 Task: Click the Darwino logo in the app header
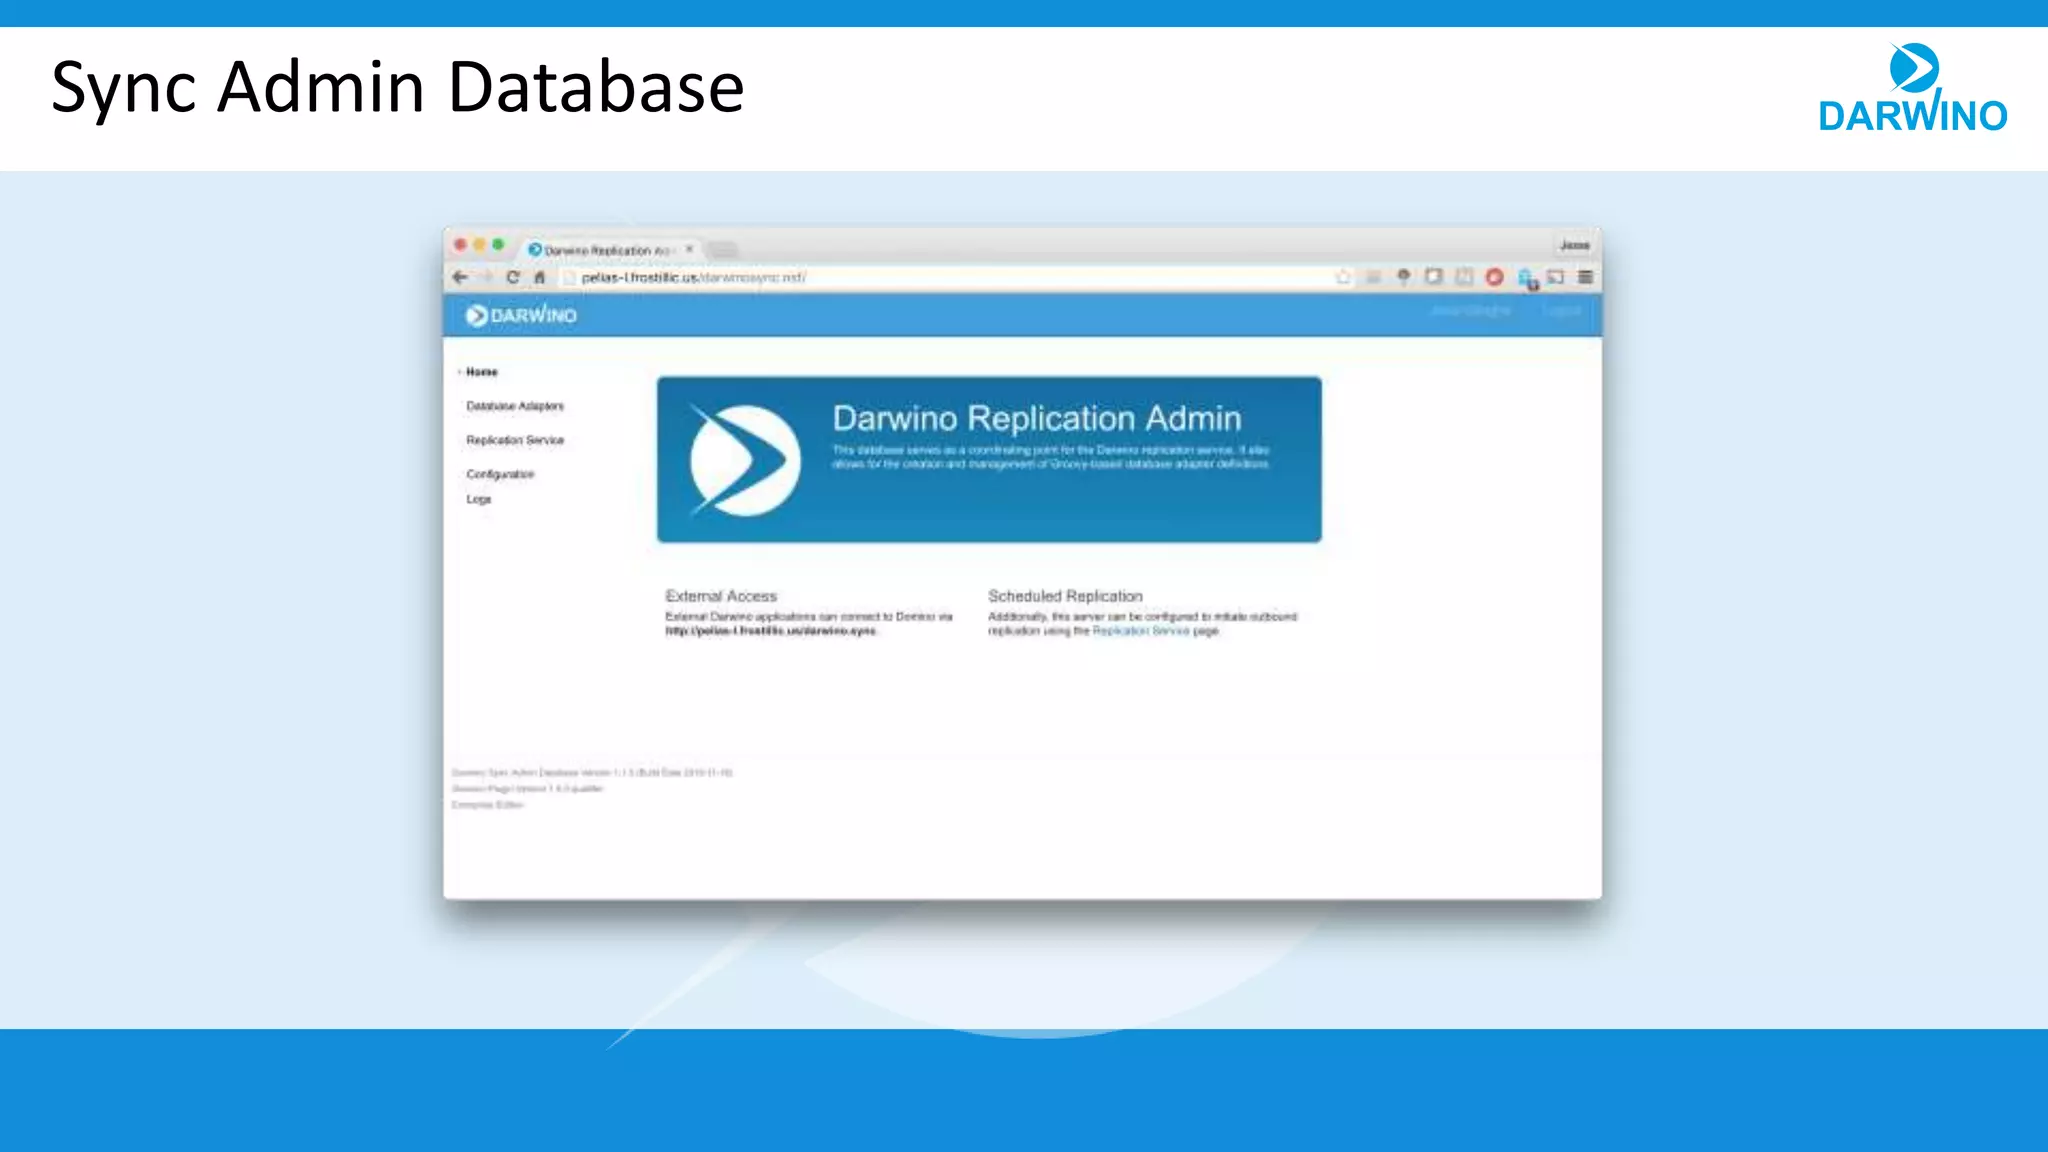point(521,315)
